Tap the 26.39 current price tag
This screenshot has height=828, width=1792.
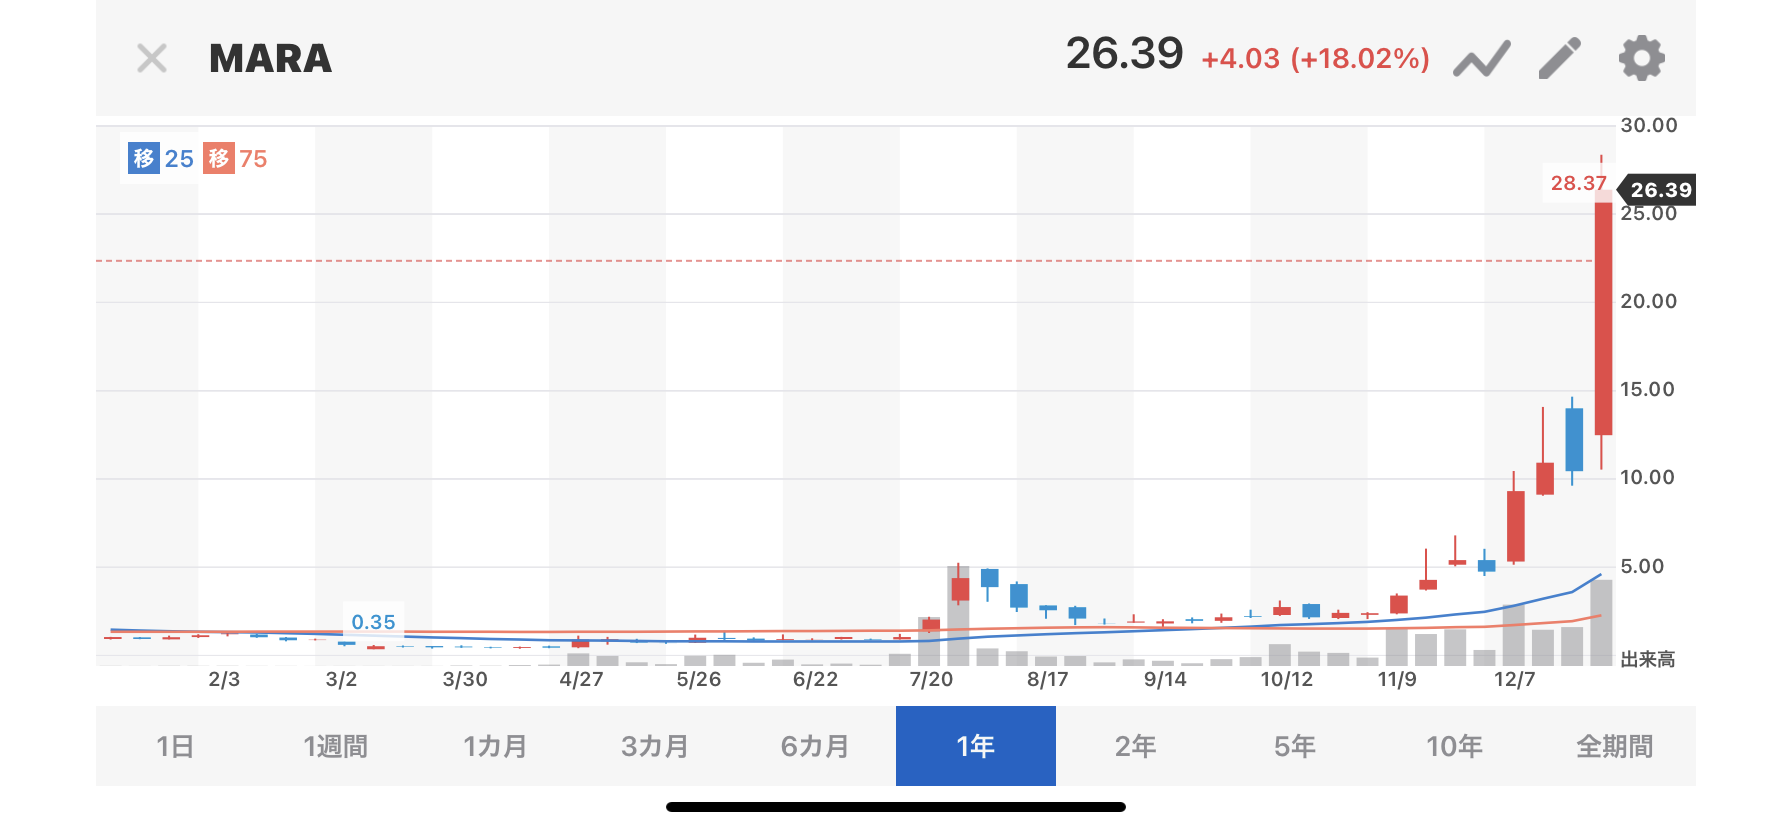coord(1659,190)
